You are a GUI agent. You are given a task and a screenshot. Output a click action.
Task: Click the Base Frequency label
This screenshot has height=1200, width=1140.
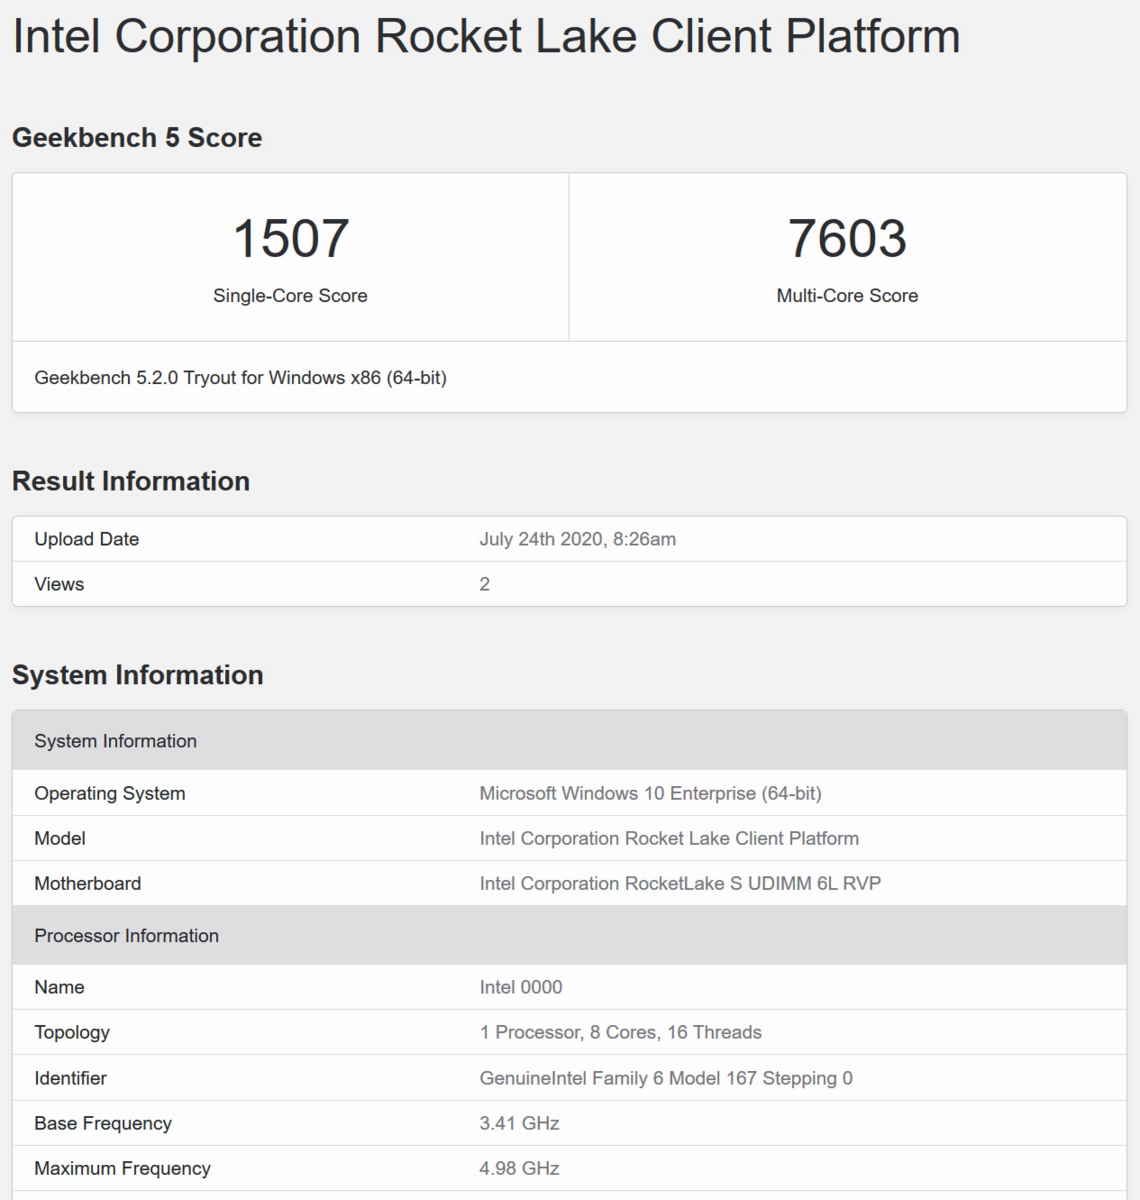pyautogui.click(x=103, y=1124)
